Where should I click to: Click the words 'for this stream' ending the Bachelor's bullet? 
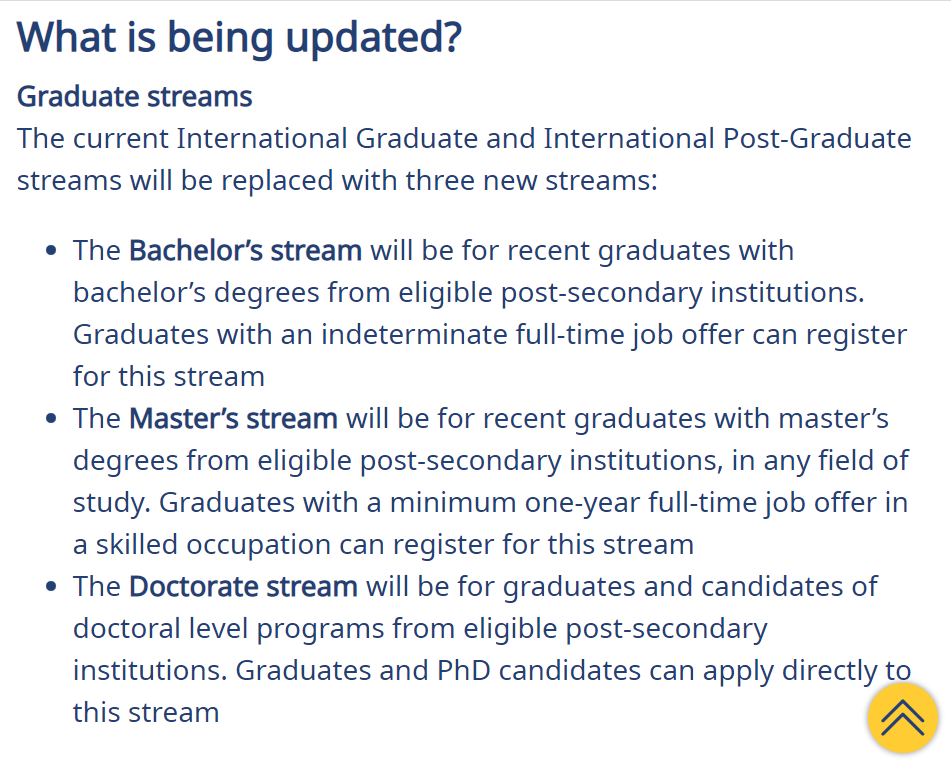tap(169, 377)
